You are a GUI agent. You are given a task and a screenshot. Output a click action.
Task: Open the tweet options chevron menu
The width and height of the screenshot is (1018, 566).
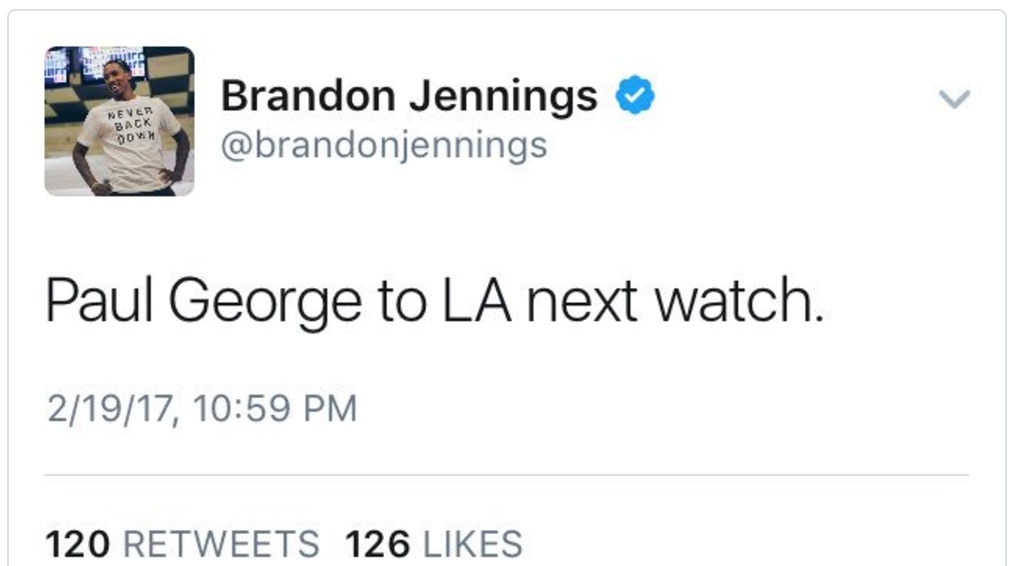pos(956,99)
